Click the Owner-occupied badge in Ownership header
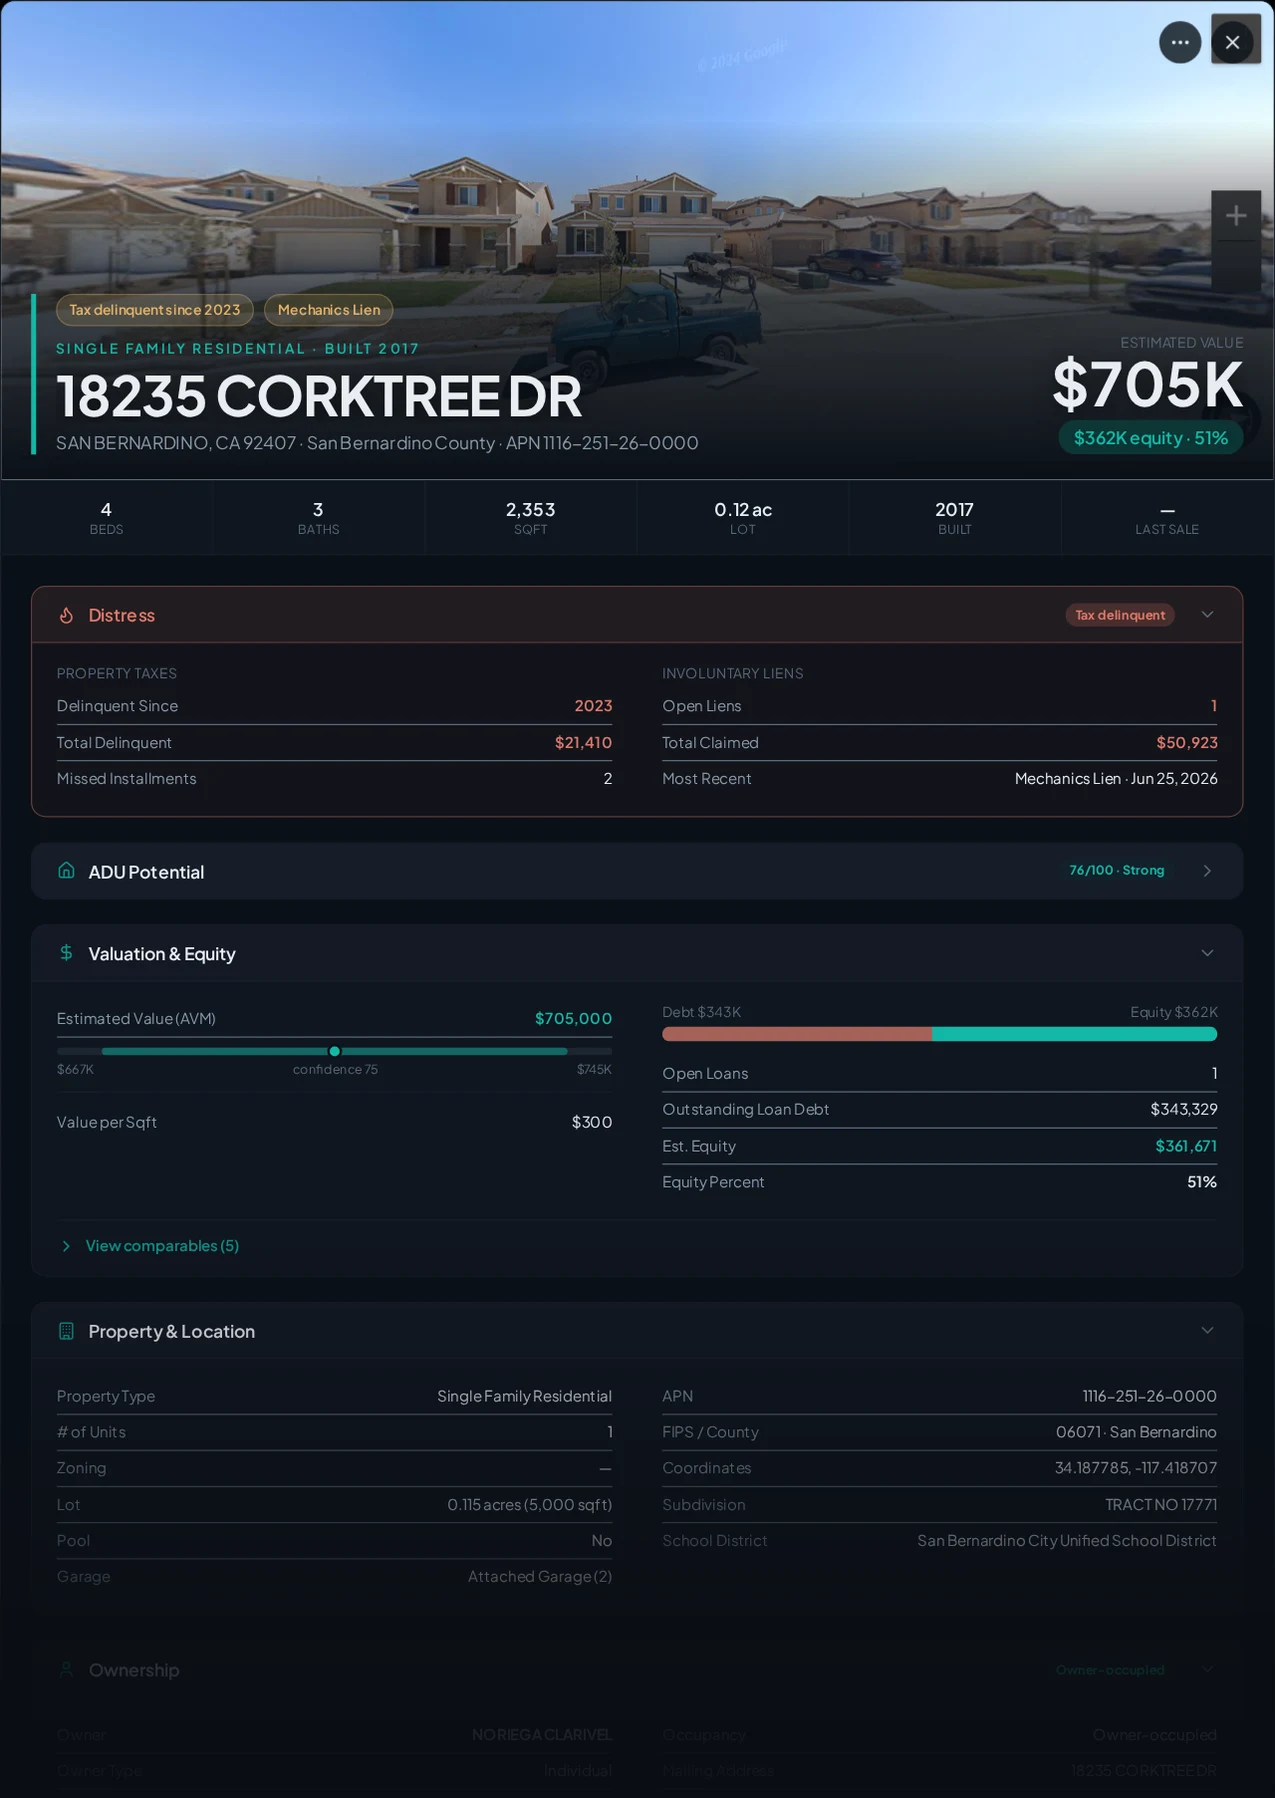Image resolution: width=1275 pixels, height=1798 pixels. coord(1110,1670)
